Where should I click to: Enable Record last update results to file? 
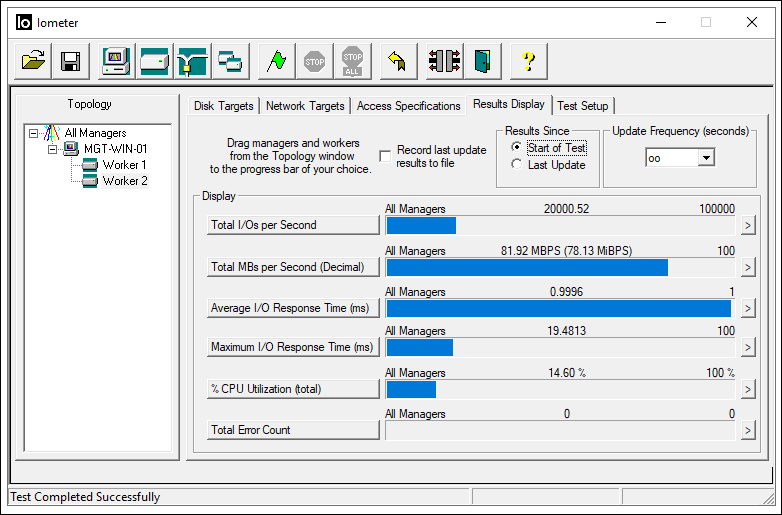point(385,156)
